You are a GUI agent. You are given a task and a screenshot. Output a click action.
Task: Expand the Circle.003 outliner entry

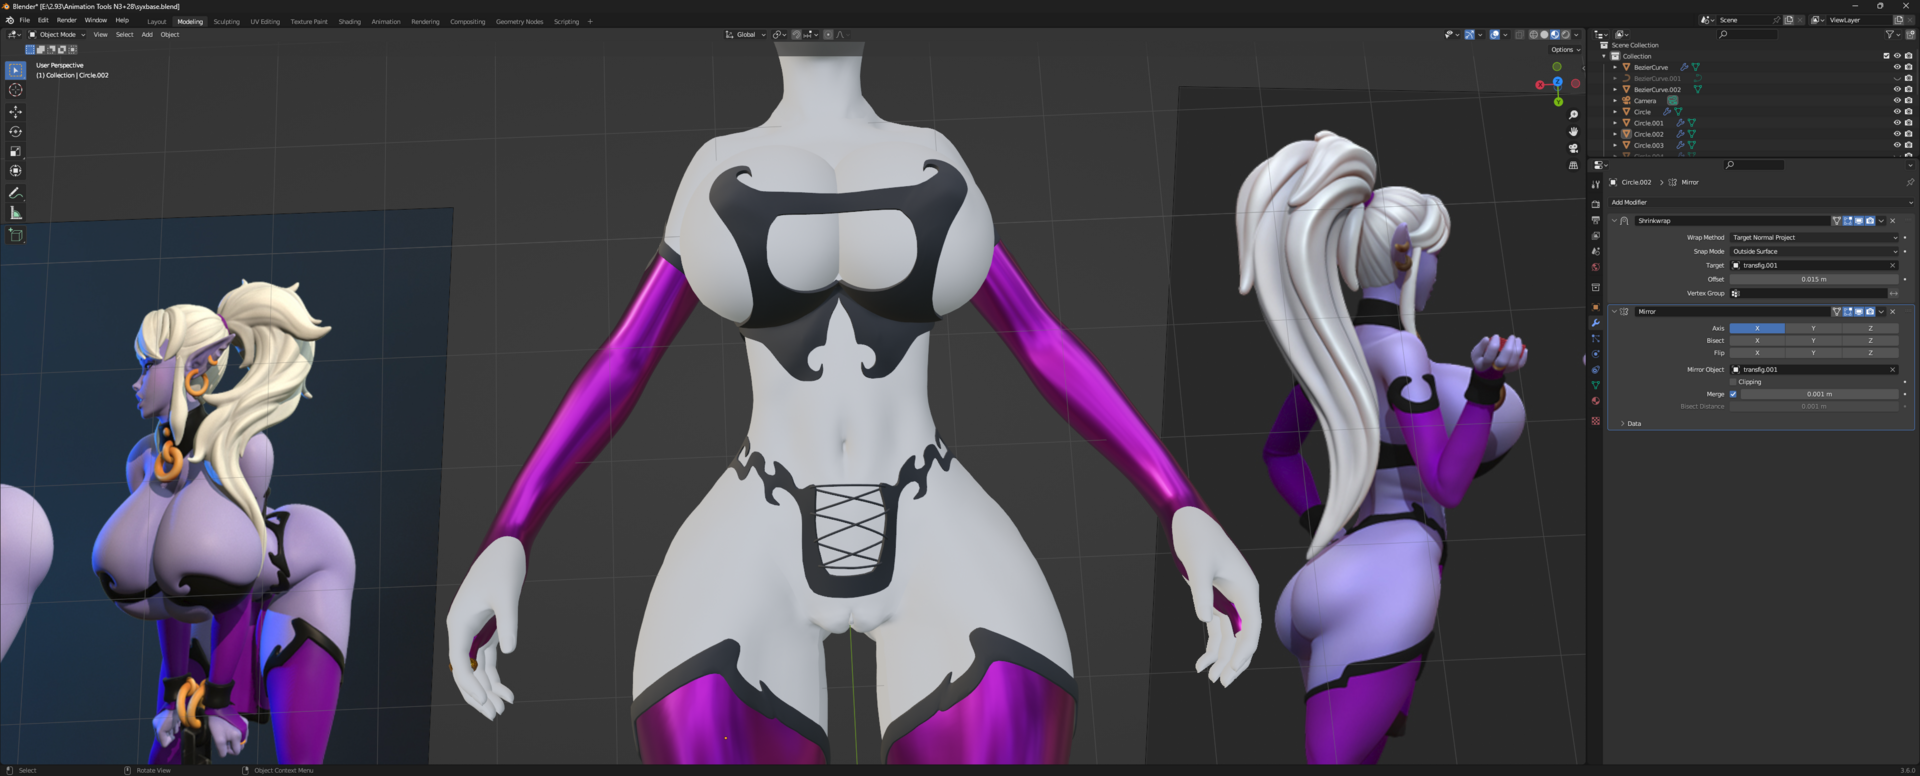coord(1615,146)
